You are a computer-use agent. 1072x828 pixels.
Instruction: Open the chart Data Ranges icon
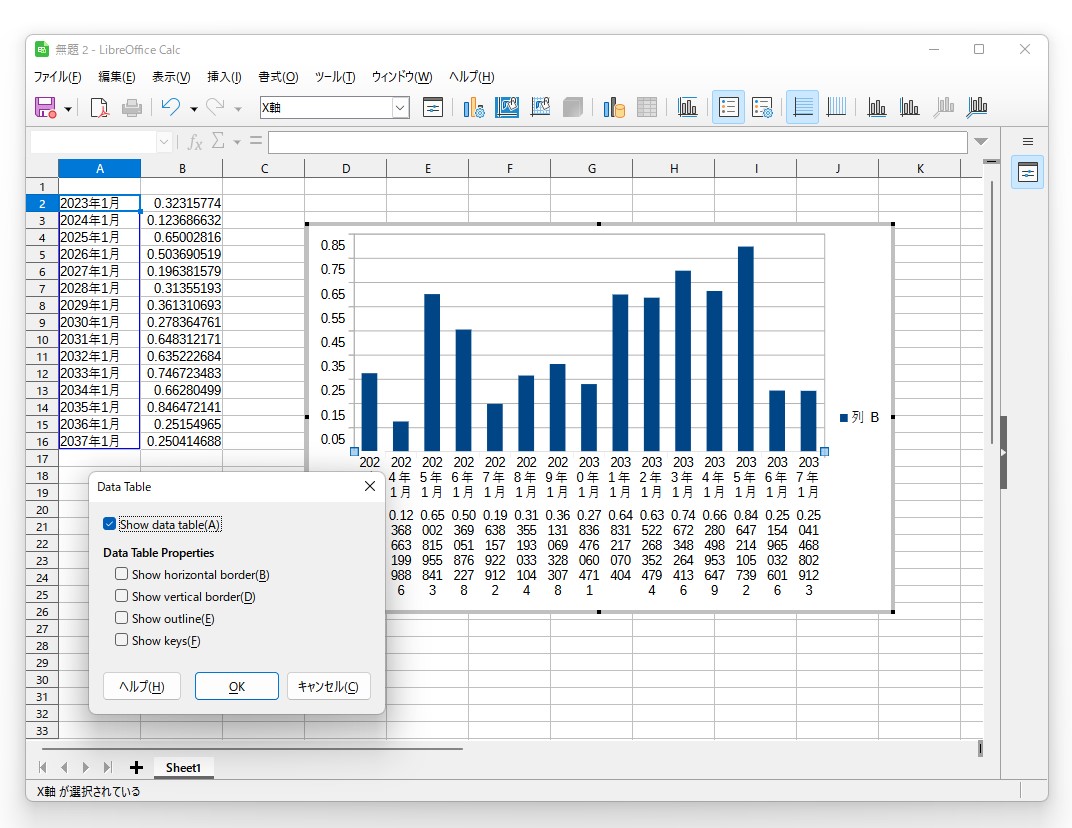point(613,107)
